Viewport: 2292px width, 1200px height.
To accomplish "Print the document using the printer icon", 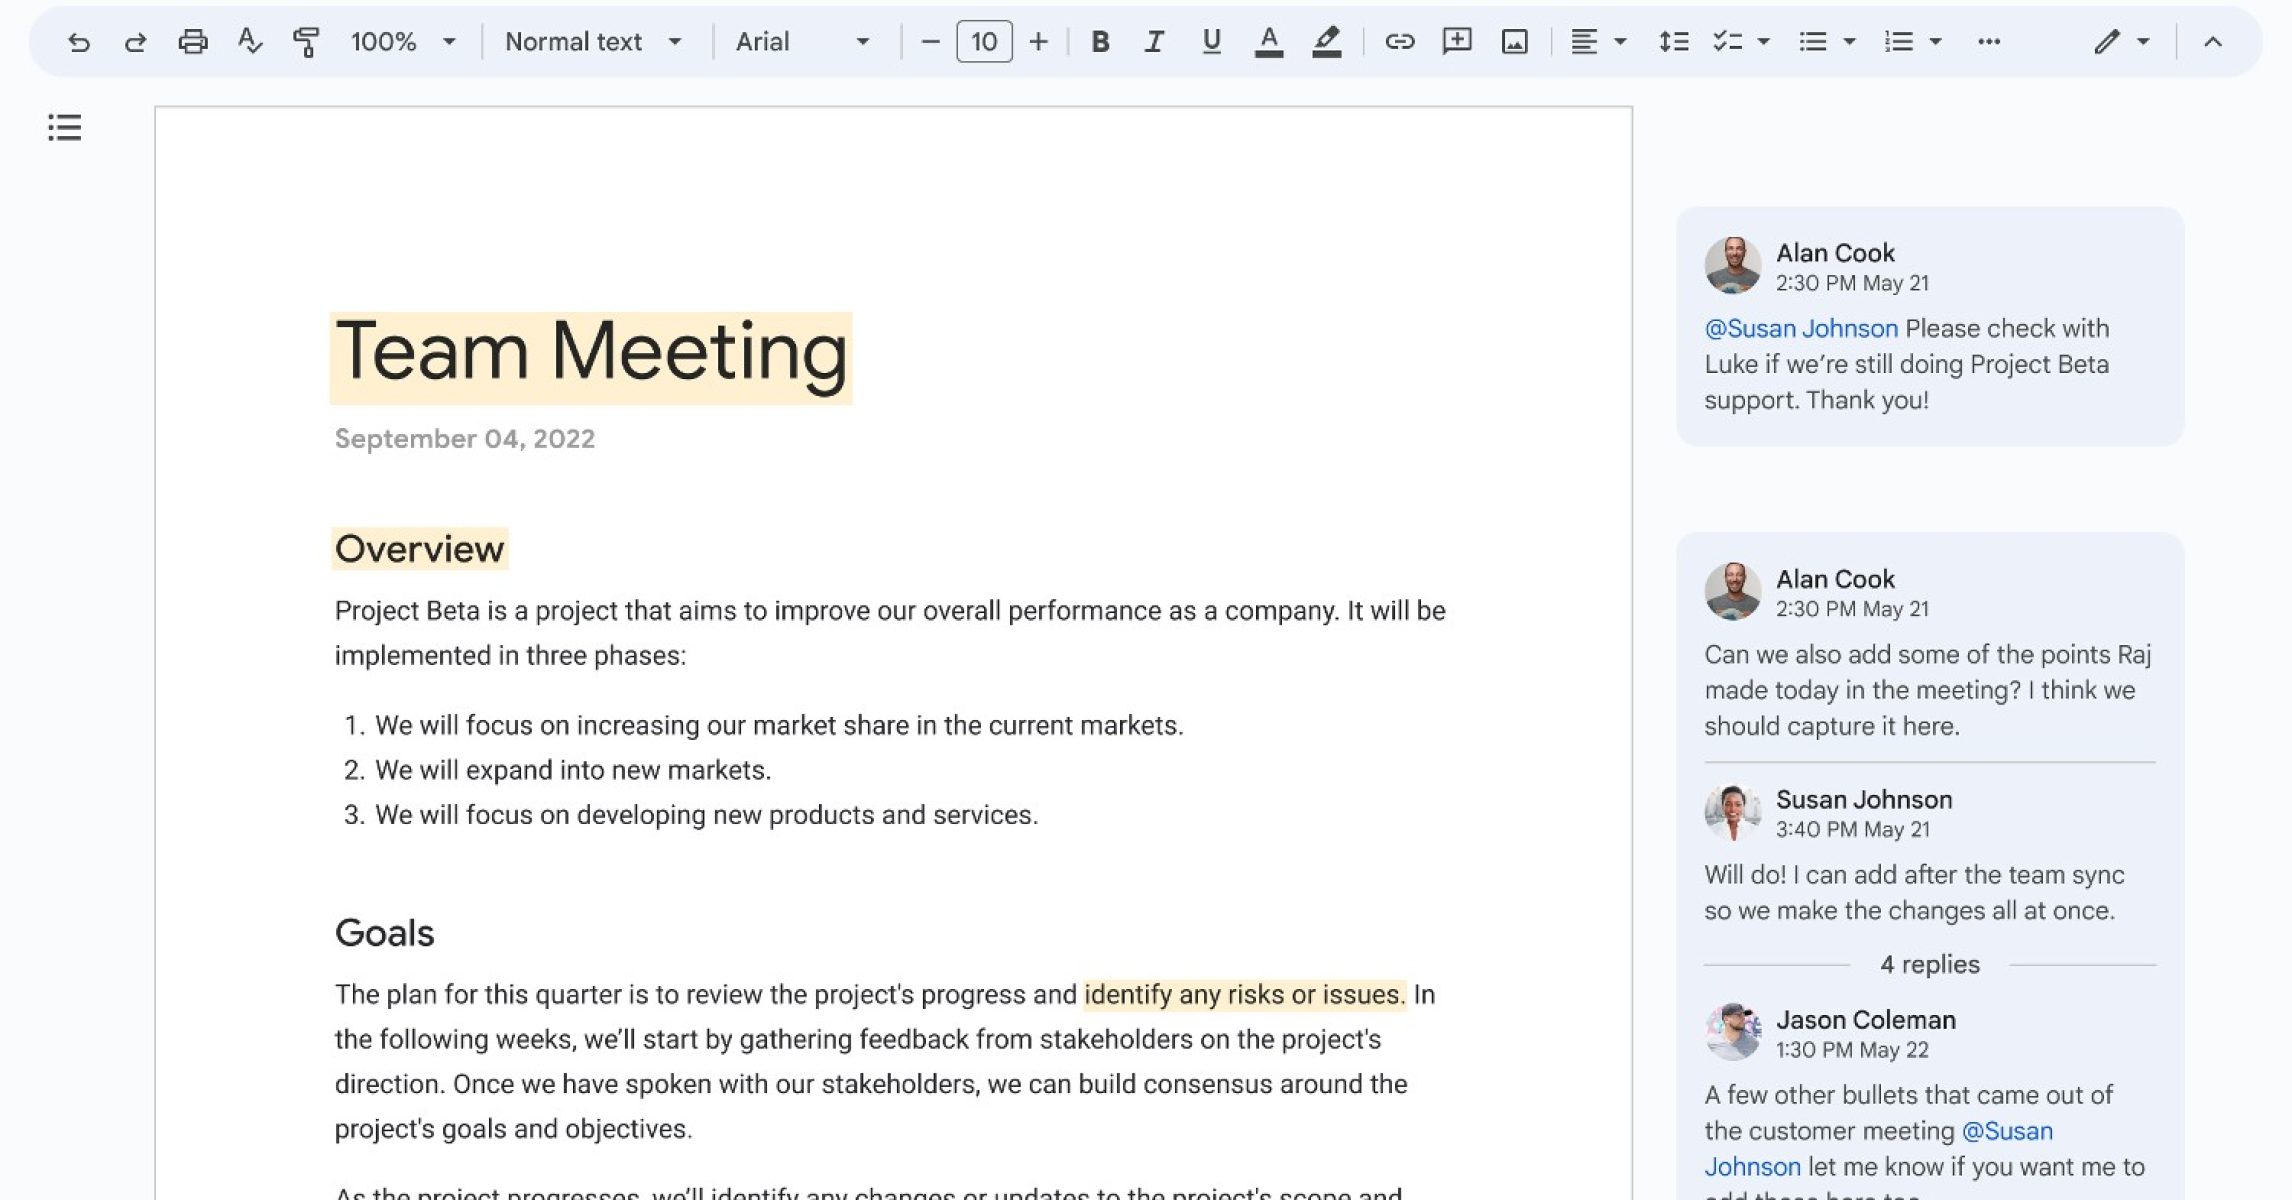I will [192, 42].
